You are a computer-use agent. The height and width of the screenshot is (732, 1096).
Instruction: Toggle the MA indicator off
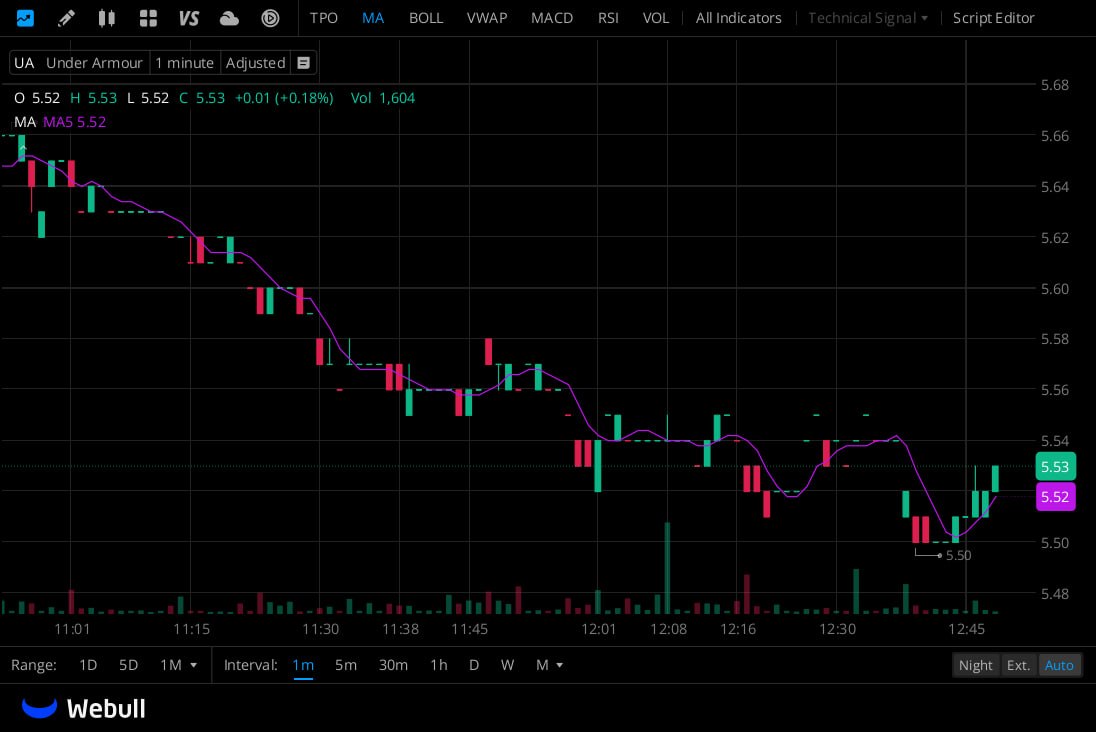coord(373,18)
